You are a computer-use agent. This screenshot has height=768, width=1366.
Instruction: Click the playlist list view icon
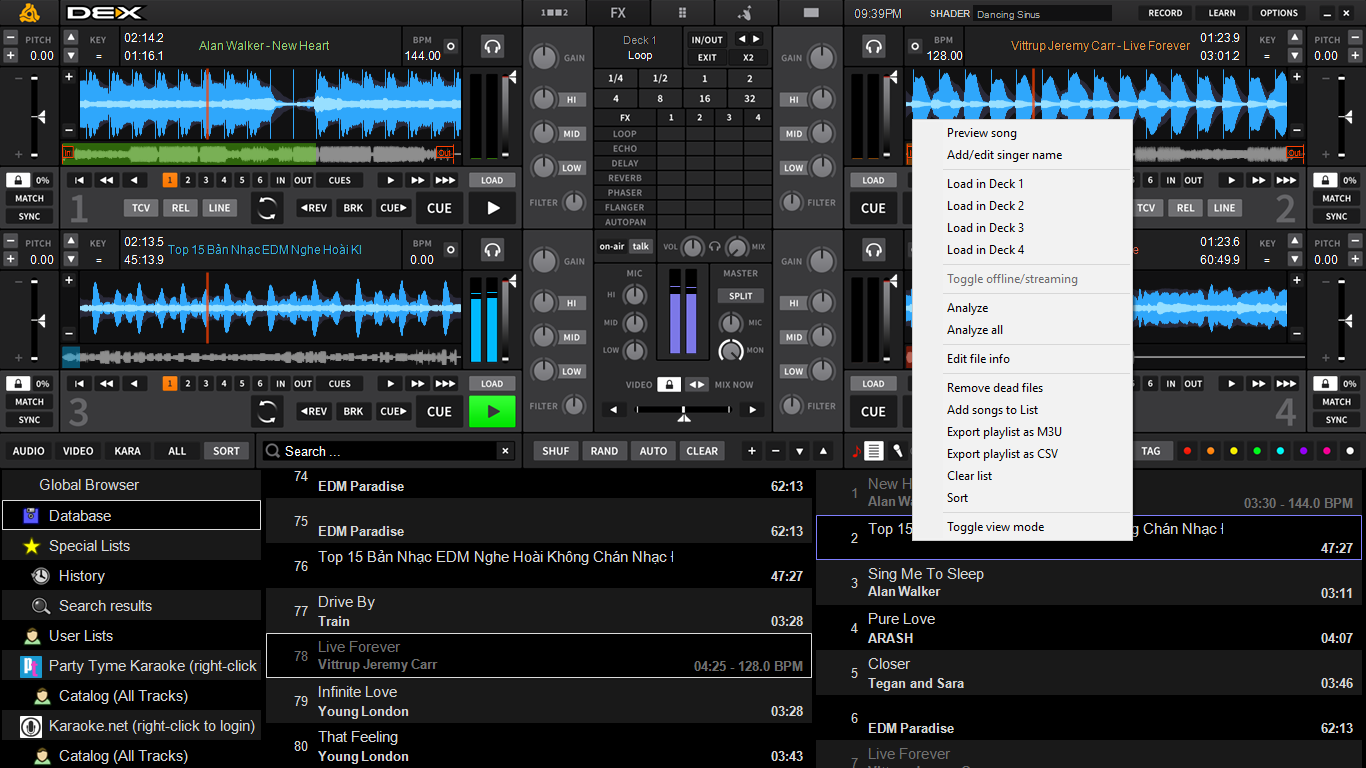(874, 451)
